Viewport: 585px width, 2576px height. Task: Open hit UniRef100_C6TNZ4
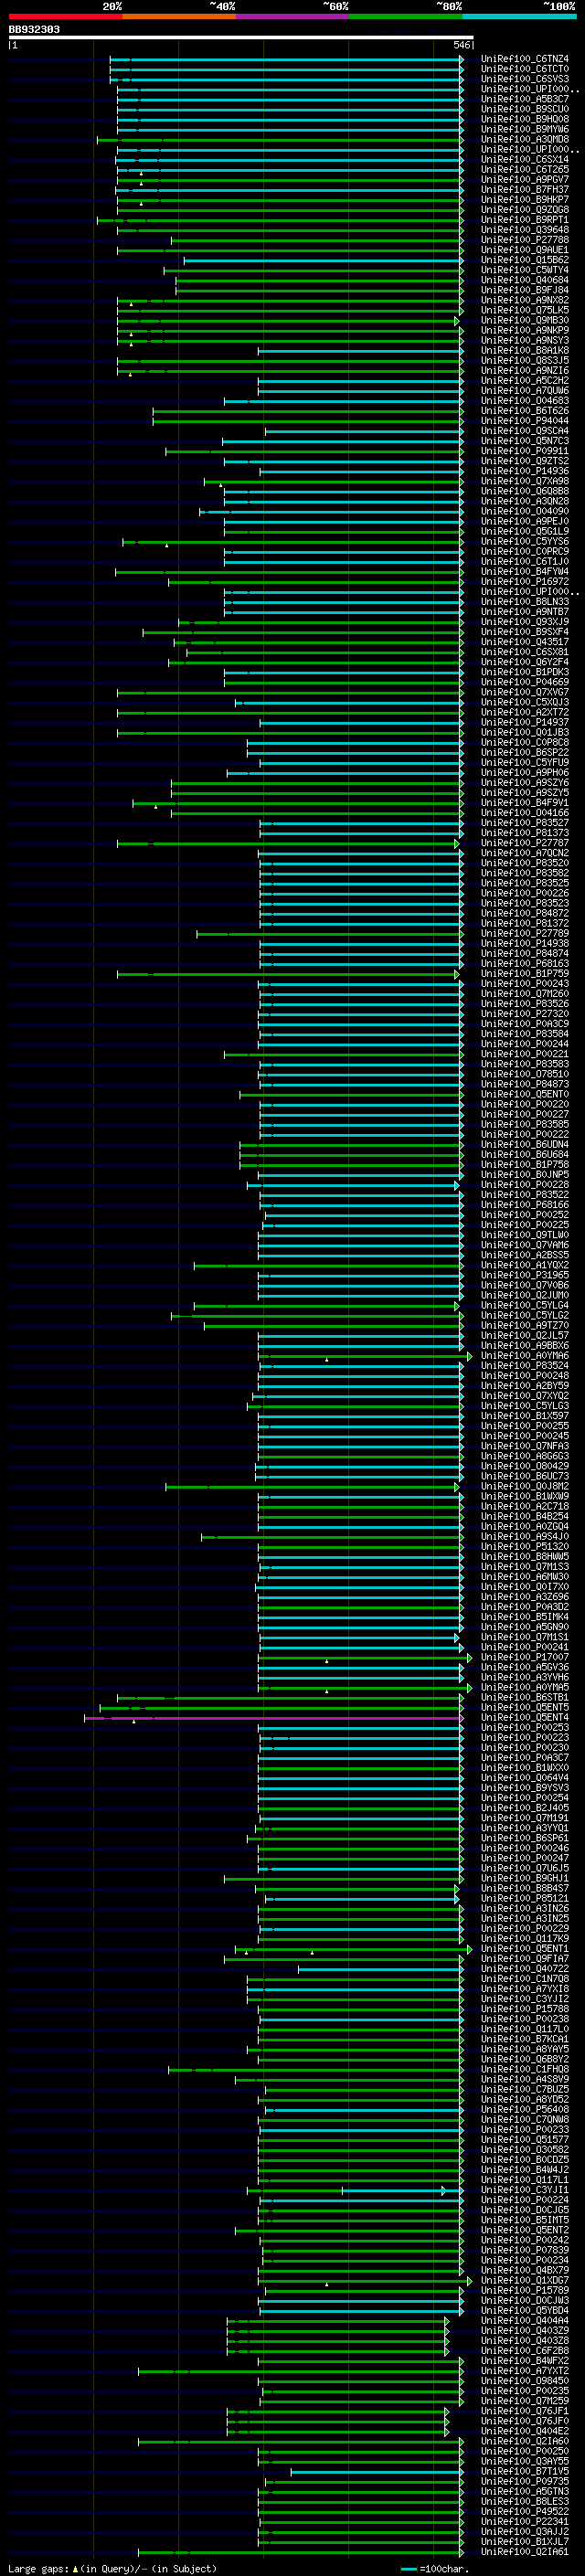pos(525,59)
